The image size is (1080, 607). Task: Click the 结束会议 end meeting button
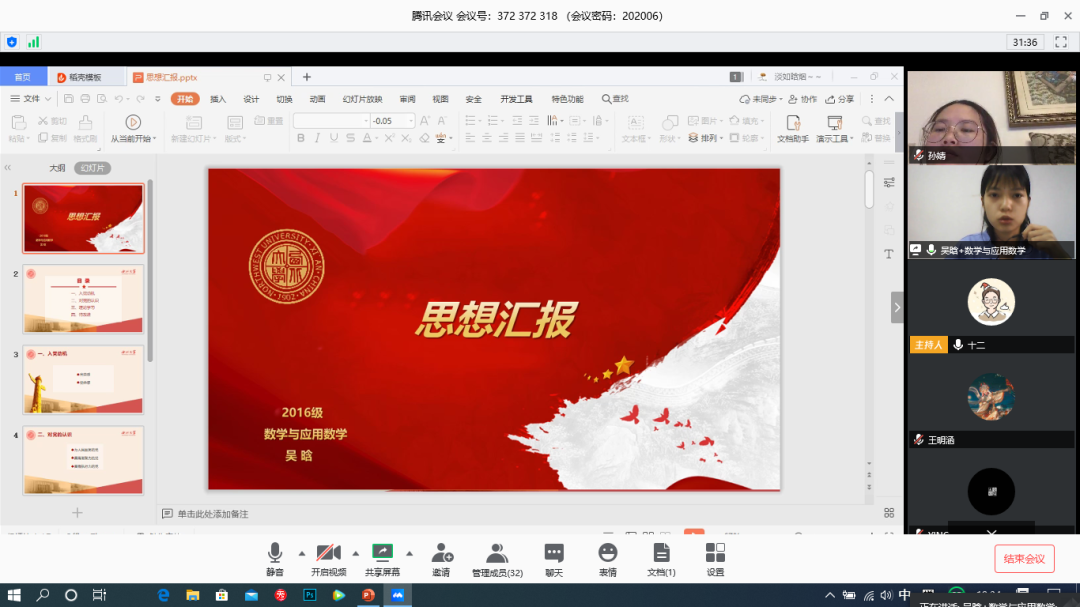coord(1024,559)
